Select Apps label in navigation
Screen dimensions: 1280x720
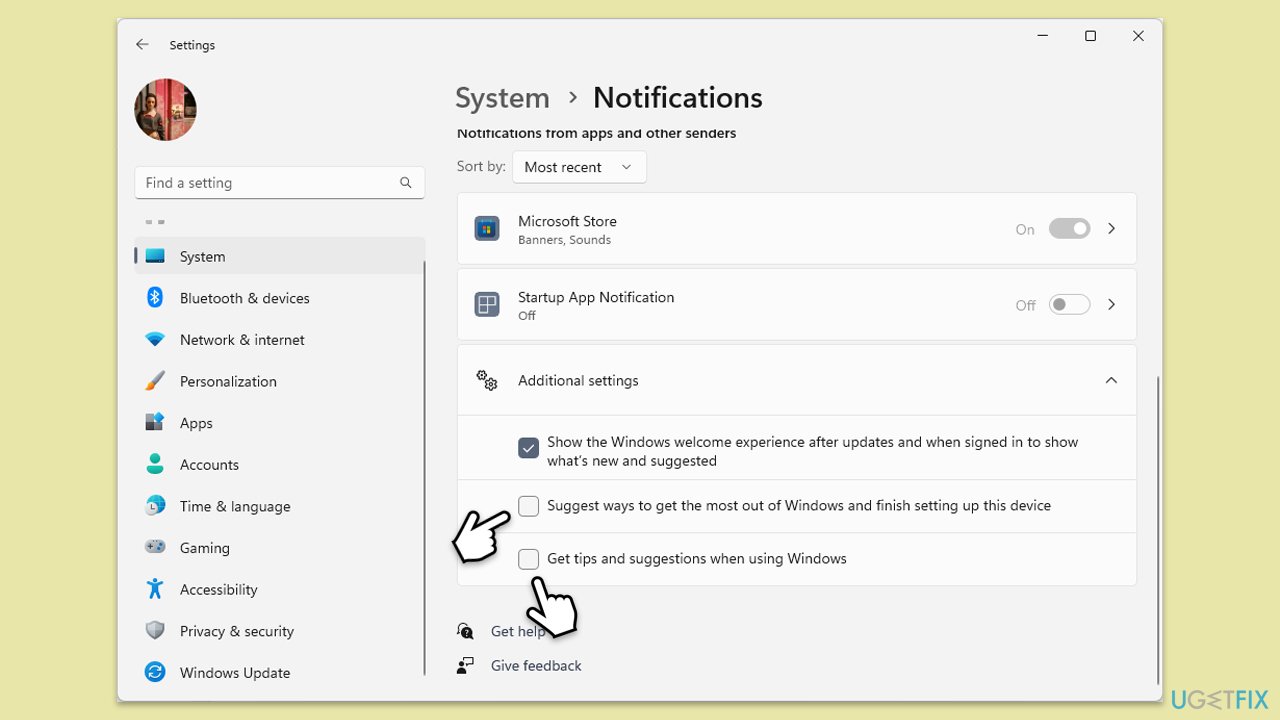[x=196, y=423]
